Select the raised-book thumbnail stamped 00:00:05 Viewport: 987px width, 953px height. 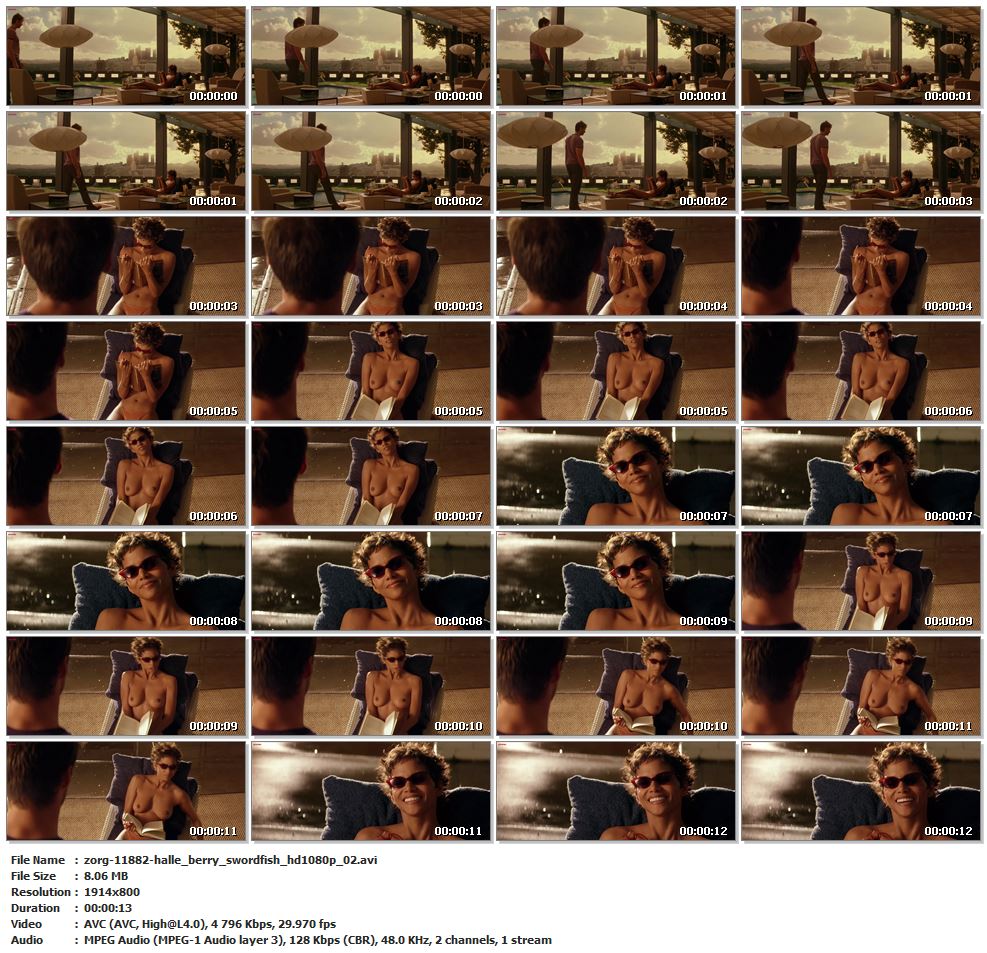pos(126,371)
